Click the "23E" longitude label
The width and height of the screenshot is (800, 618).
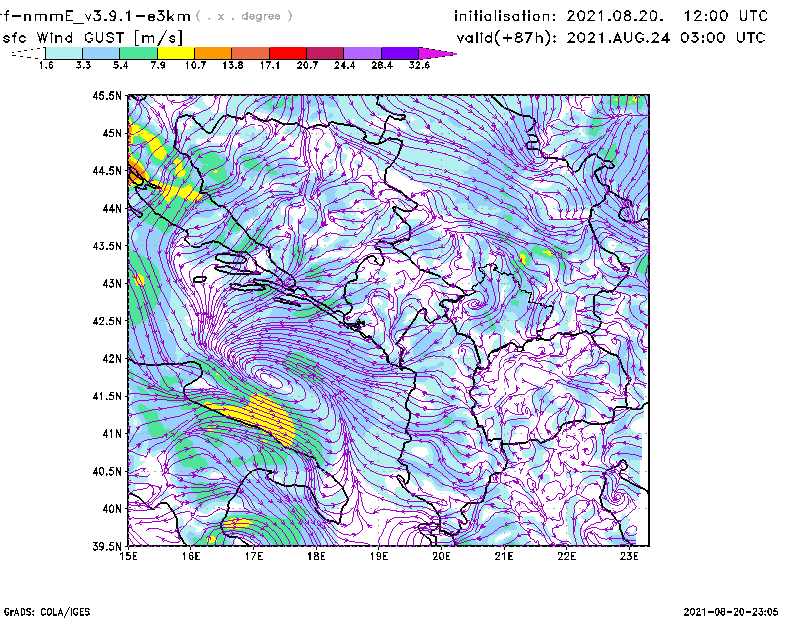(x=630, y=556)
